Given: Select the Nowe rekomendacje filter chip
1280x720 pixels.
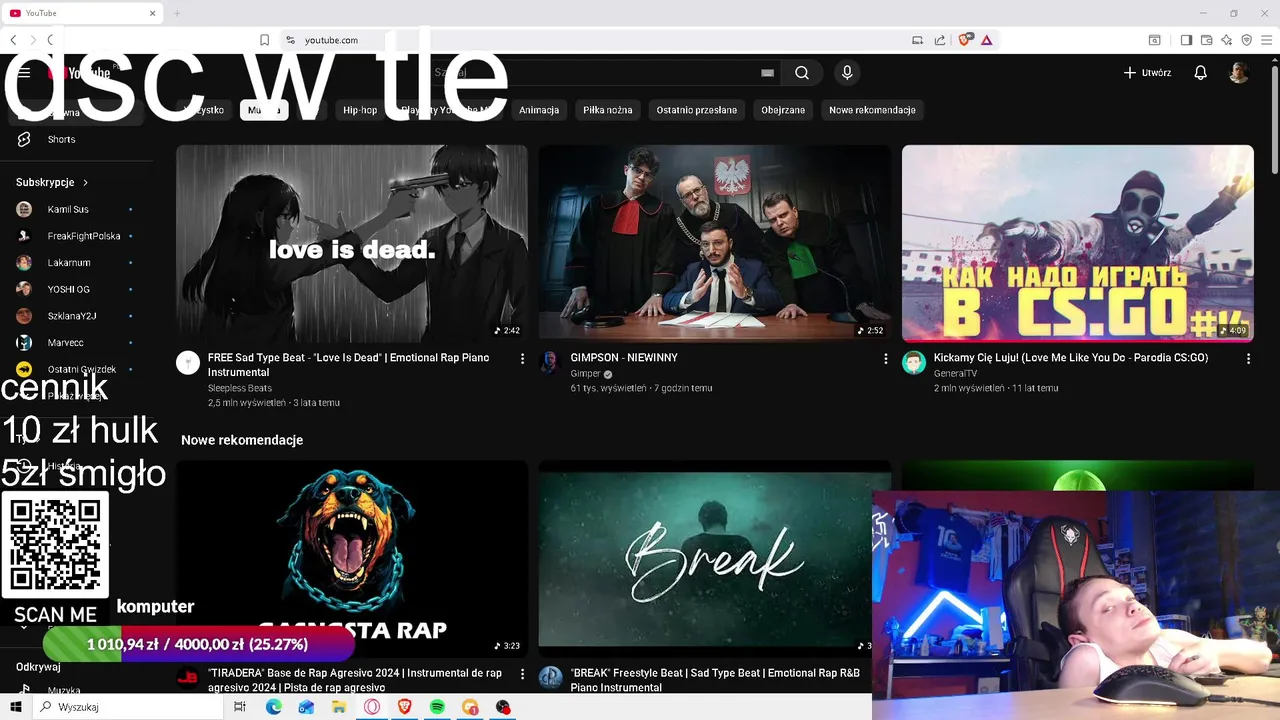Looking at the screenshot, I should [x=872, y=110].
